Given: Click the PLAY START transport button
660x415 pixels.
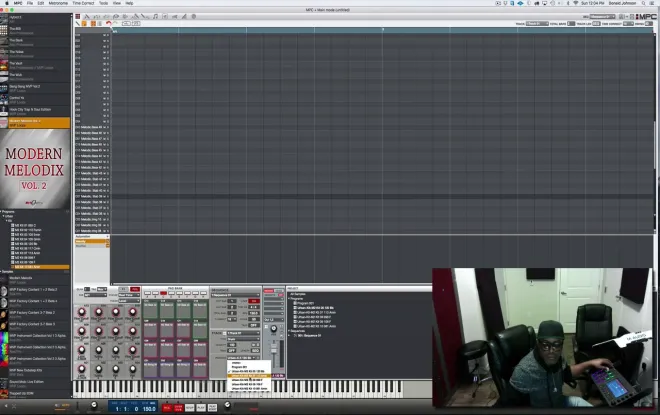Looking at the screenshot, I should pyautogui.click(x=212, y=408).
